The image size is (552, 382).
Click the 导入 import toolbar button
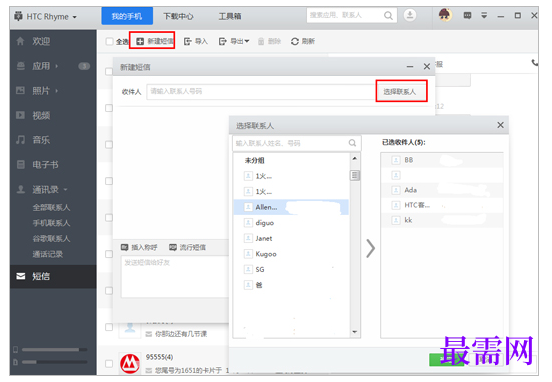click(196, 41)
